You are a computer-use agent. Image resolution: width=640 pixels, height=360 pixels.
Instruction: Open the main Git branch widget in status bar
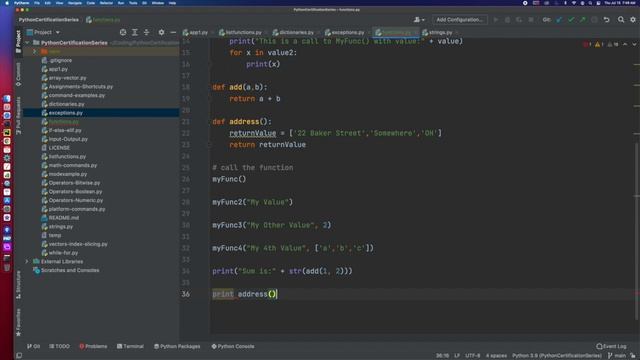[617, 356]
